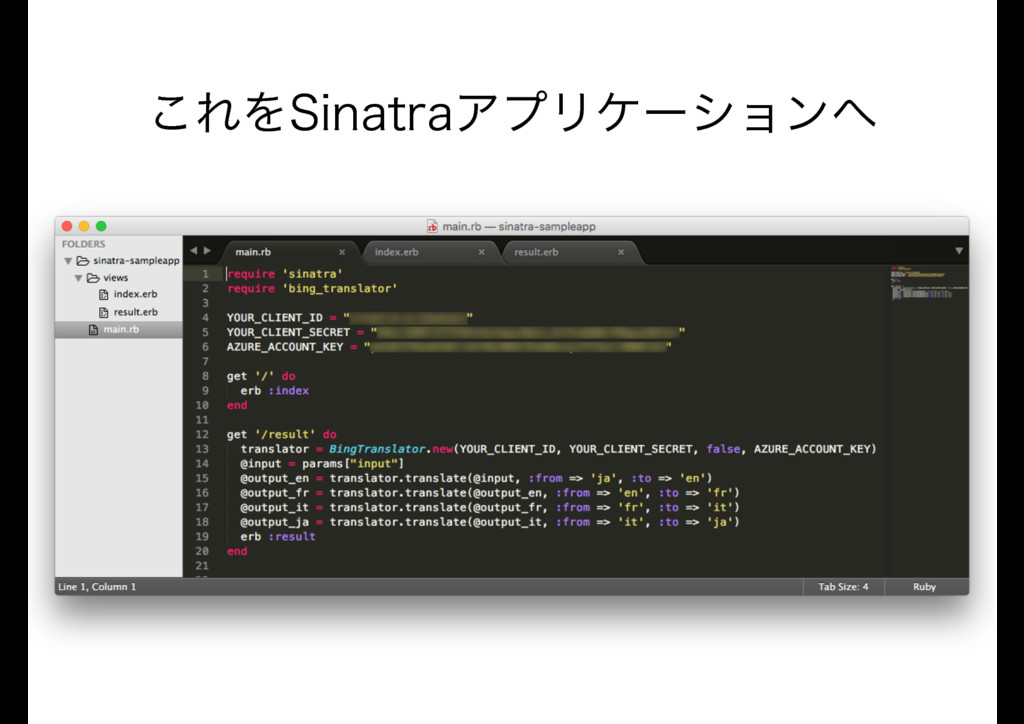The width and height of the screenshot is (1024, 724).
Task: Click the minimap code preview
Action: [x=928, y=282]
